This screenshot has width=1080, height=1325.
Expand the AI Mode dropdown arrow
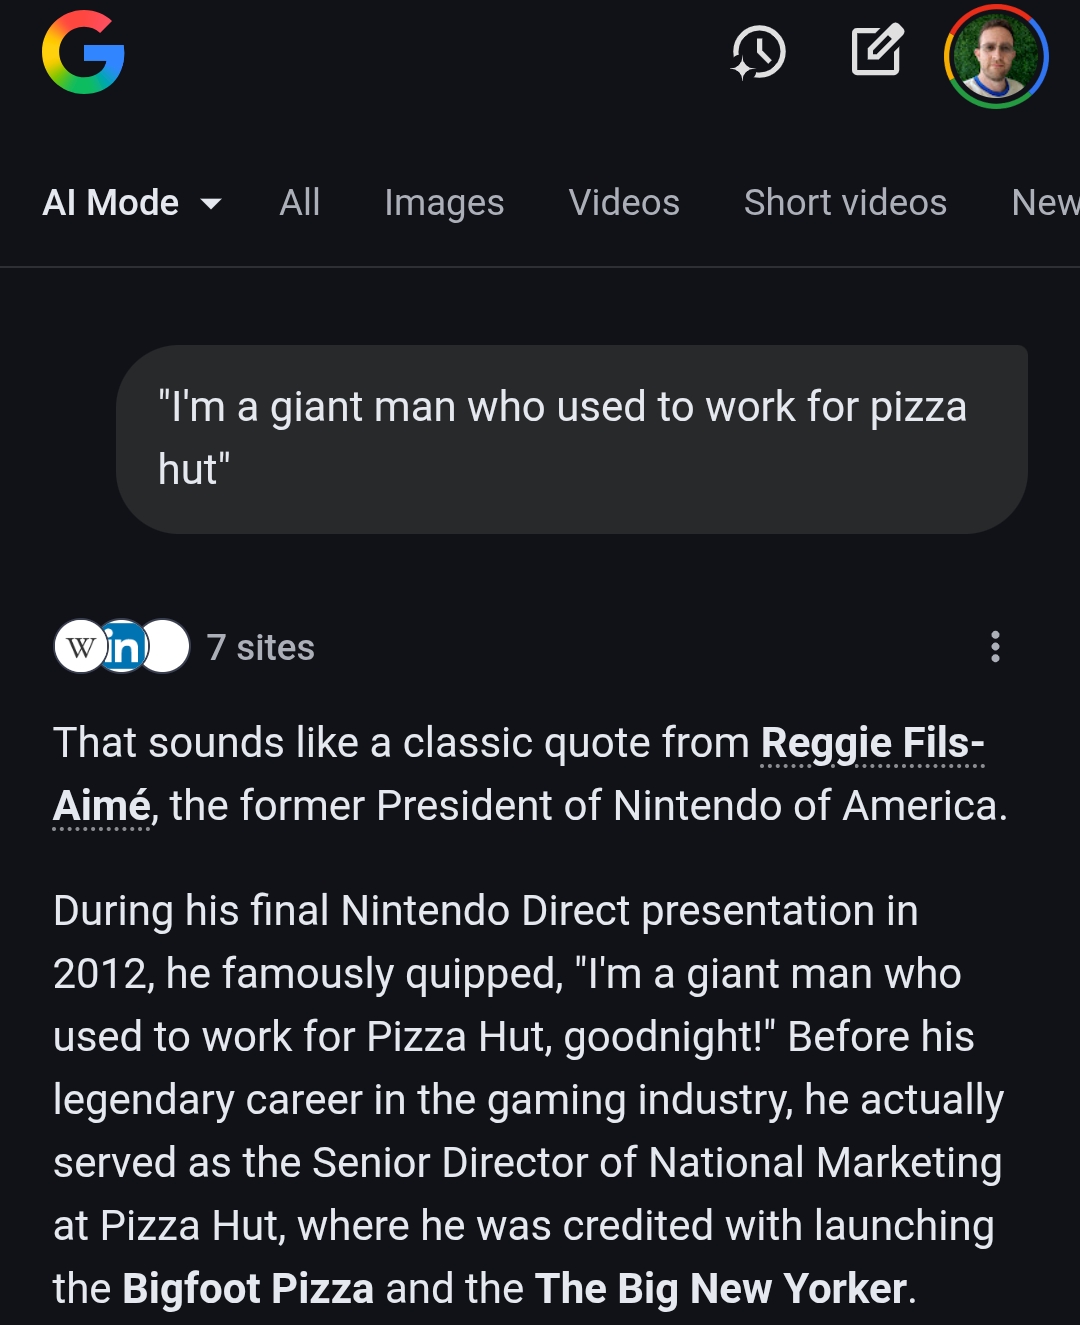point(211,204)
